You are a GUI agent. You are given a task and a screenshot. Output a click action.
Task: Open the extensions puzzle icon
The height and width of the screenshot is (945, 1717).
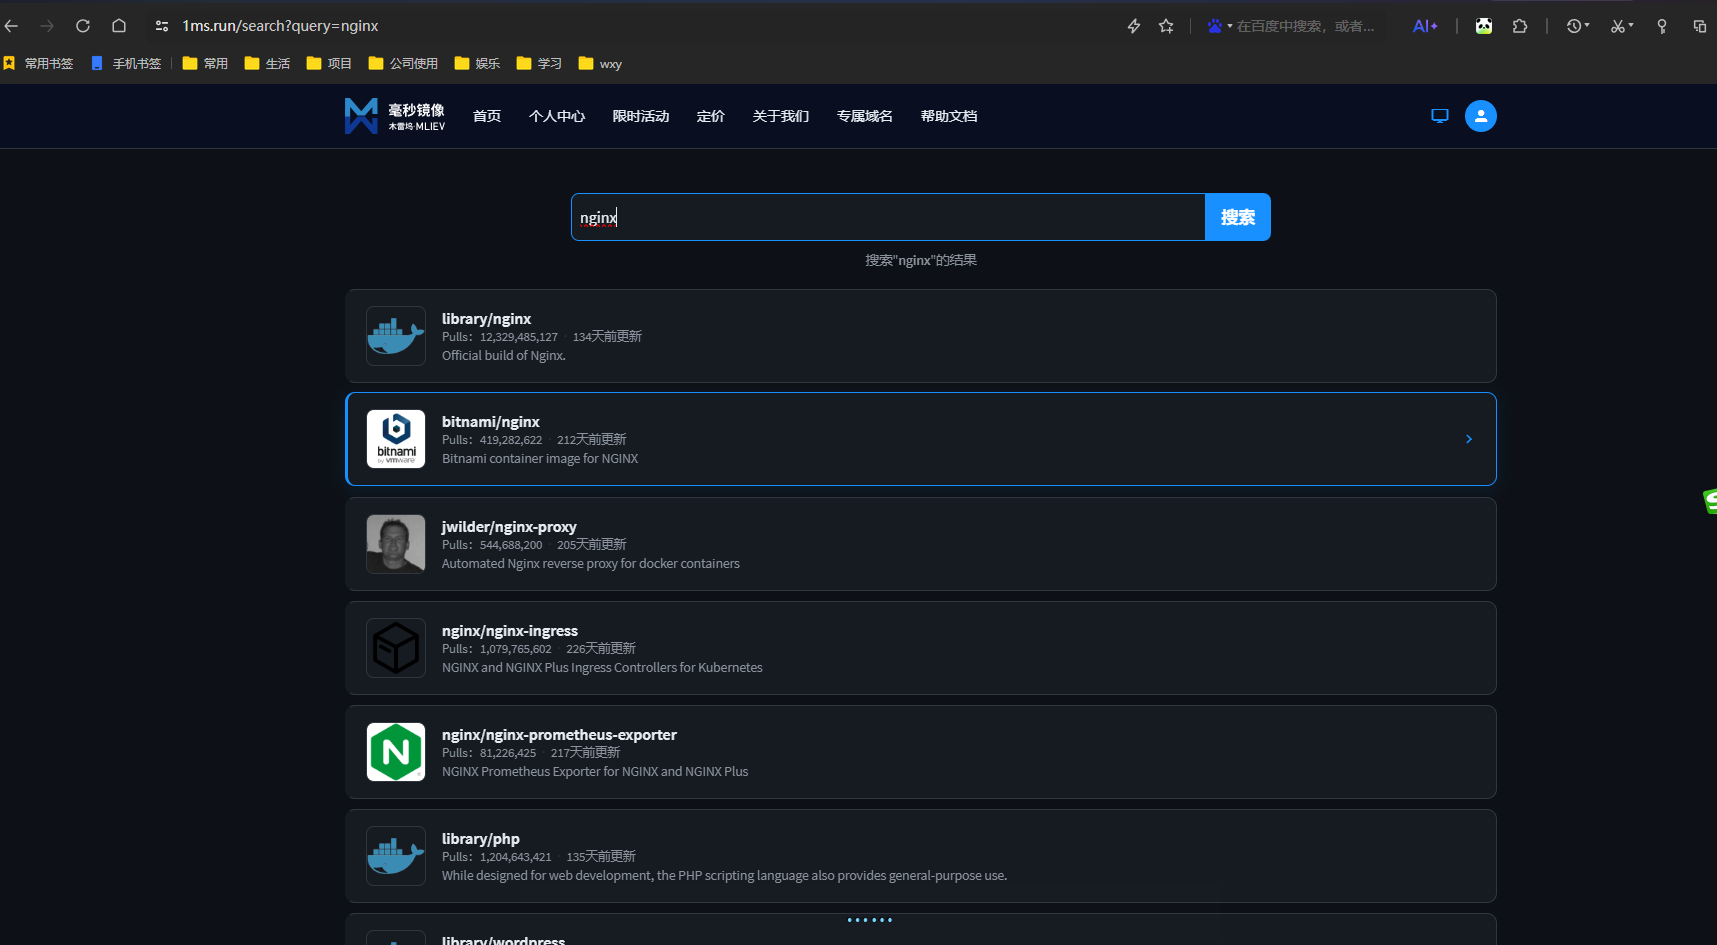point(1520,26)
